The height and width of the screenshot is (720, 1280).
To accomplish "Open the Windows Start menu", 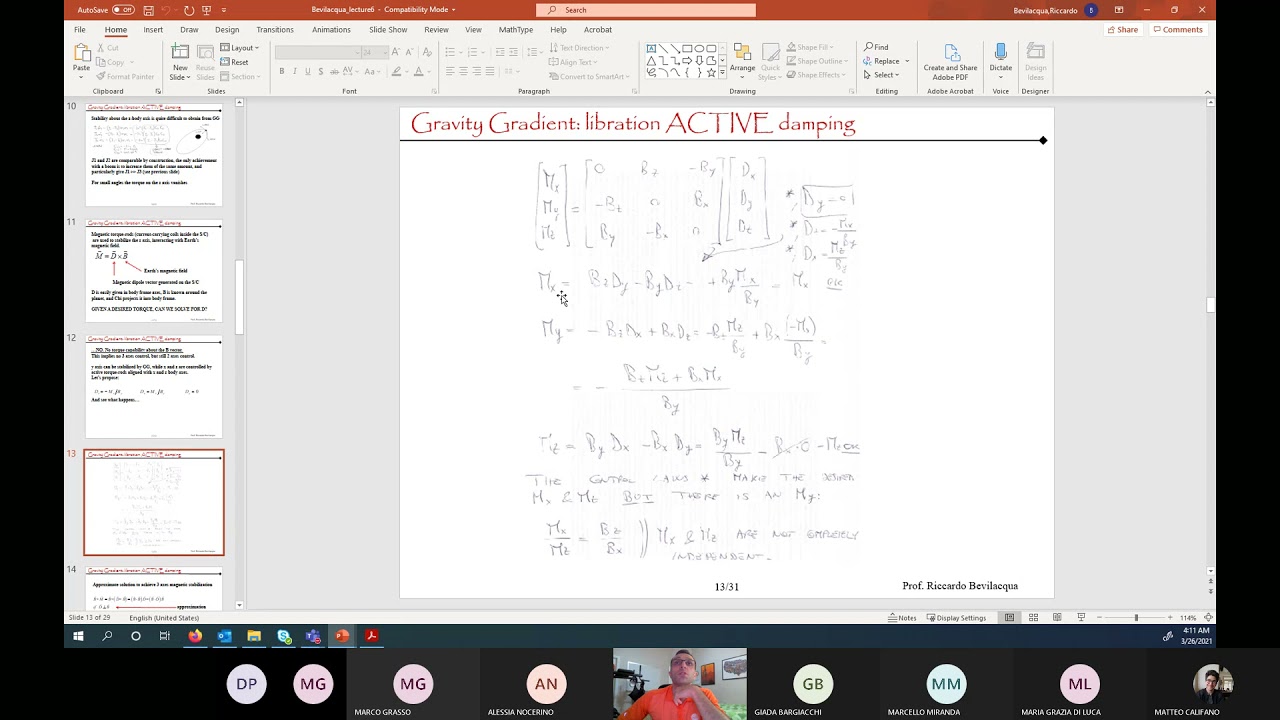I will pos(78,636).
